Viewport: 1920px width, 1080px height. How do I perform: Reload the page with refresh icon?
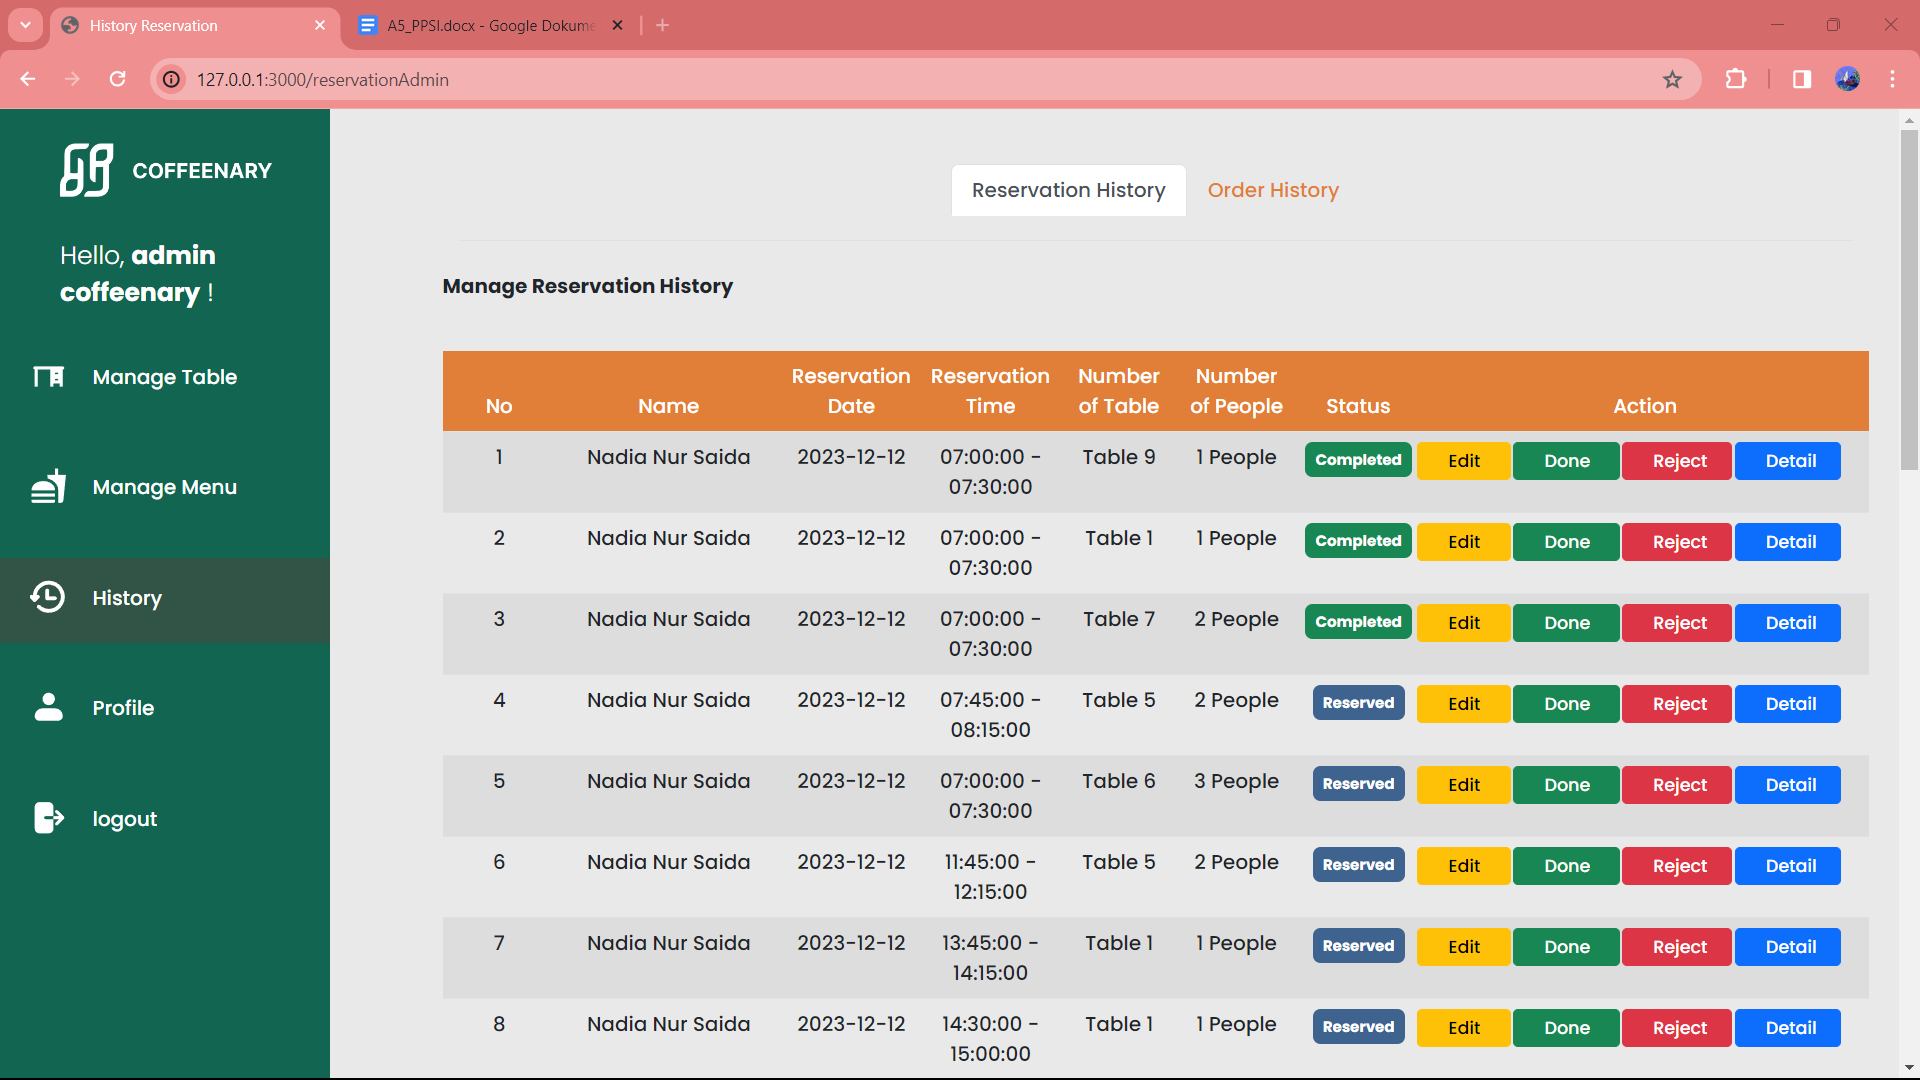pyautogui.click(x=117, y=79)
